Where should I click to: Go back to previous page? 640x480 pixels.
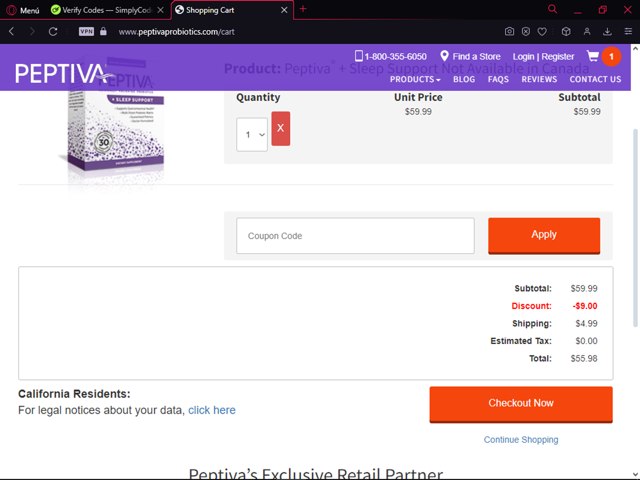tap(11, 31)
